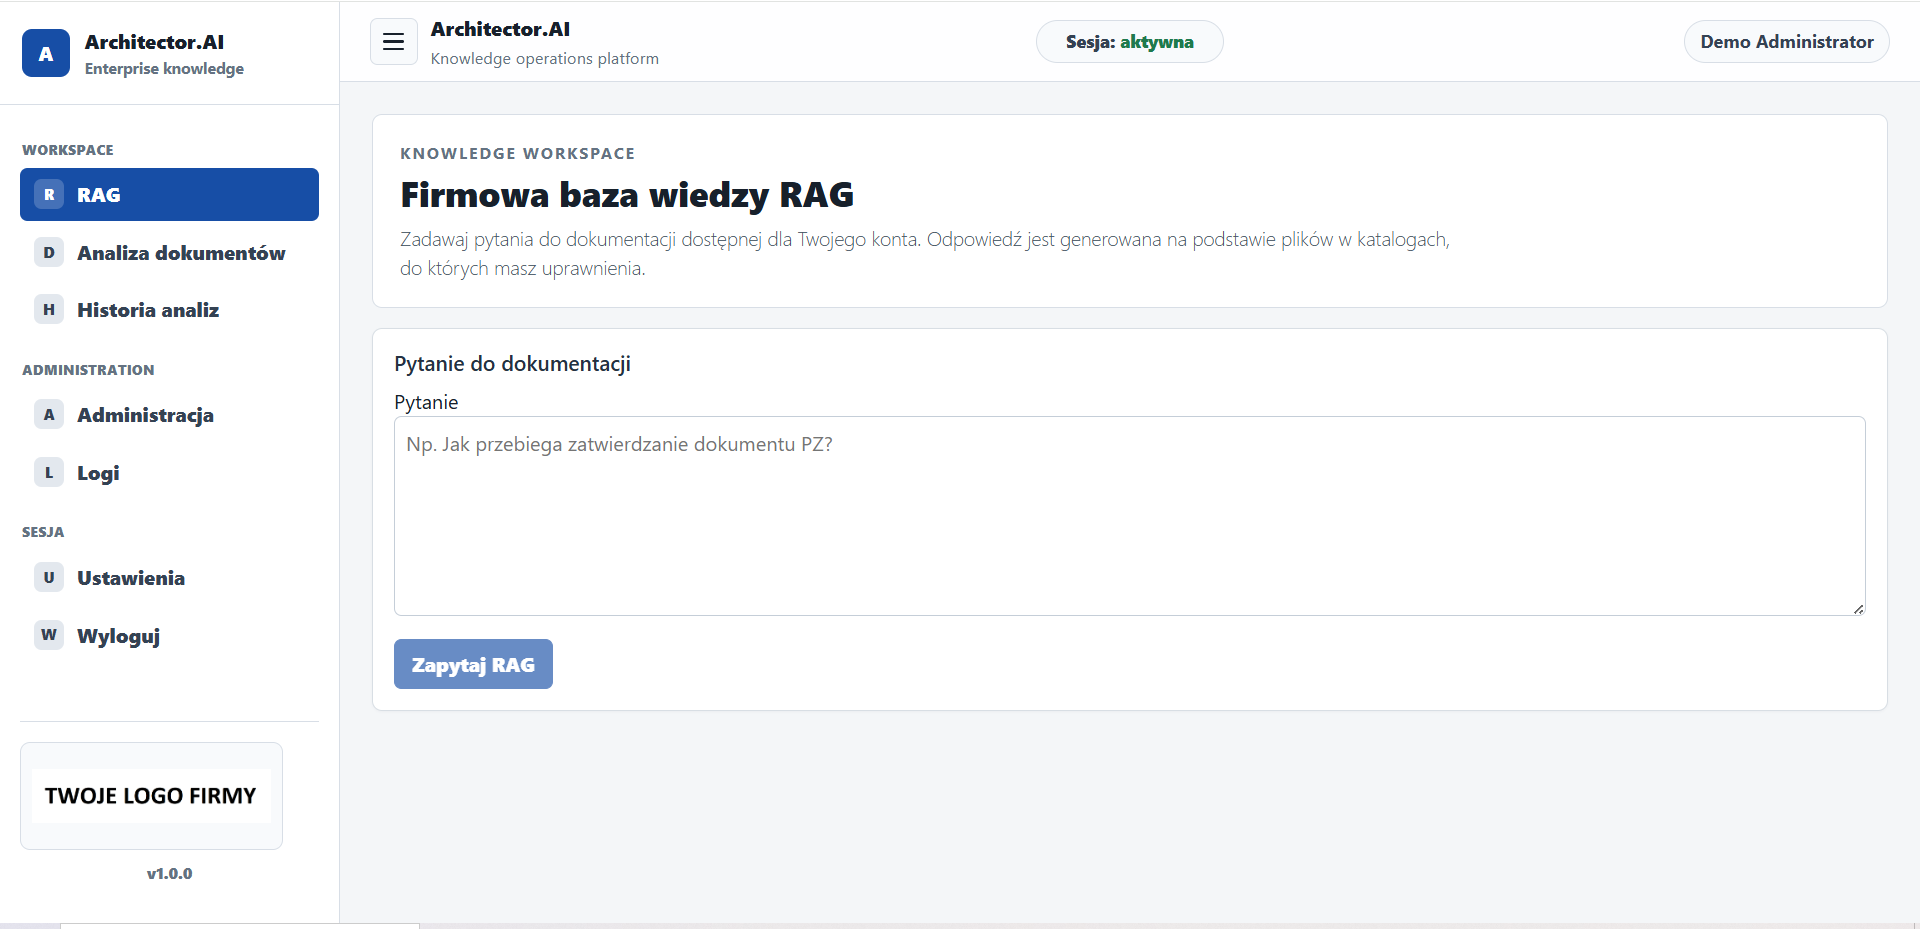1920x929 pixels.
Task: Click the H icon beside Historia analiz
Action: point(49,309)
